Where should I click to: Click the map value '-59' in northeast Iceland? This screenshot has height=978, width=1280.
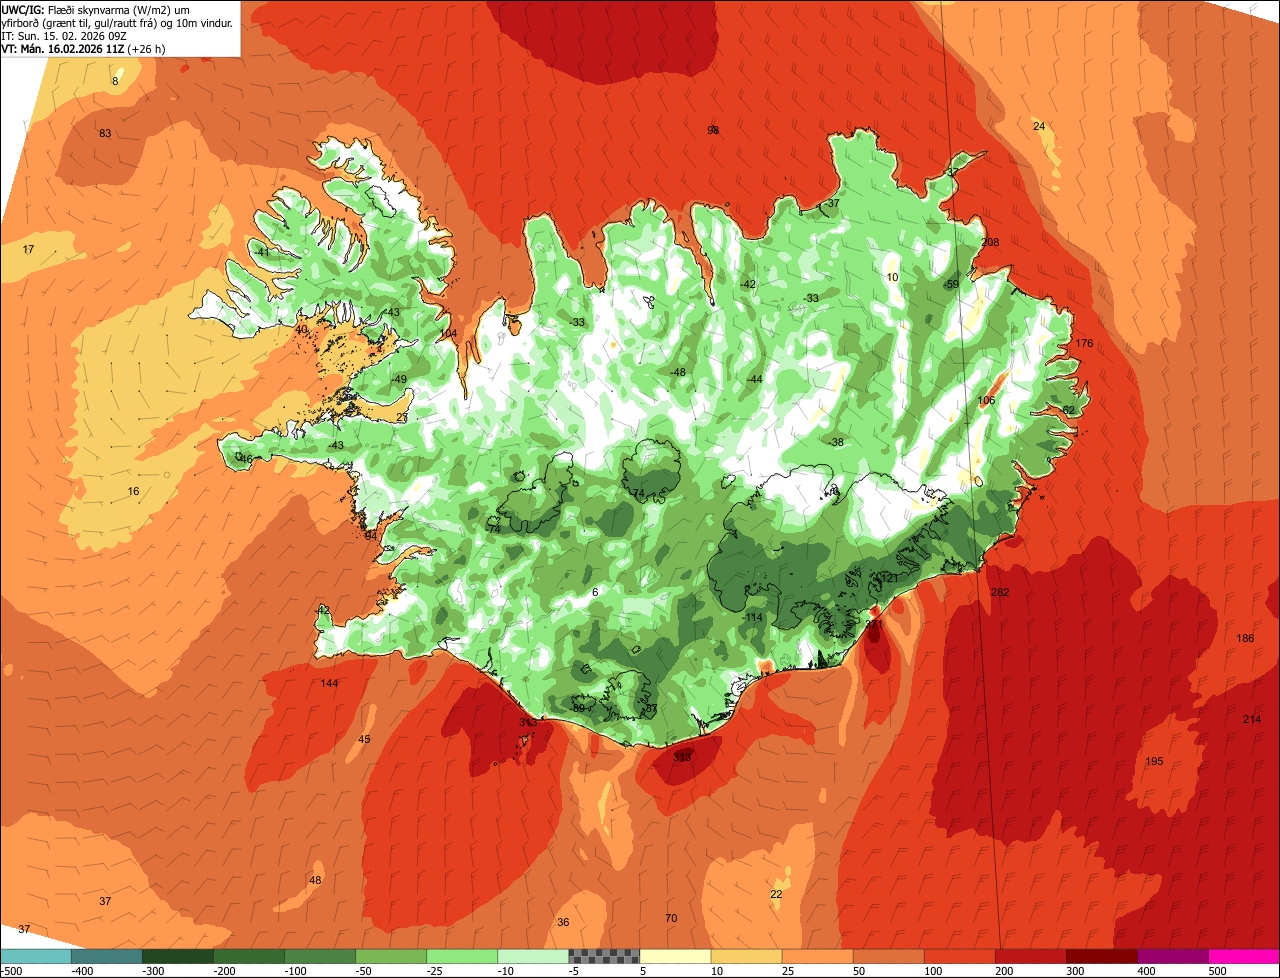tap(951, 284)
